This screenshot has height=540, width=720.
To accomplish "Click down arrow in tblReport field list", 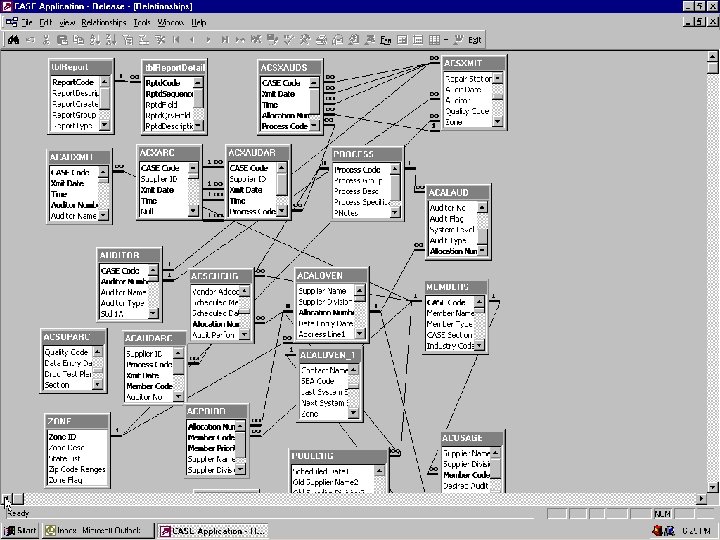I will click(105, 124).
